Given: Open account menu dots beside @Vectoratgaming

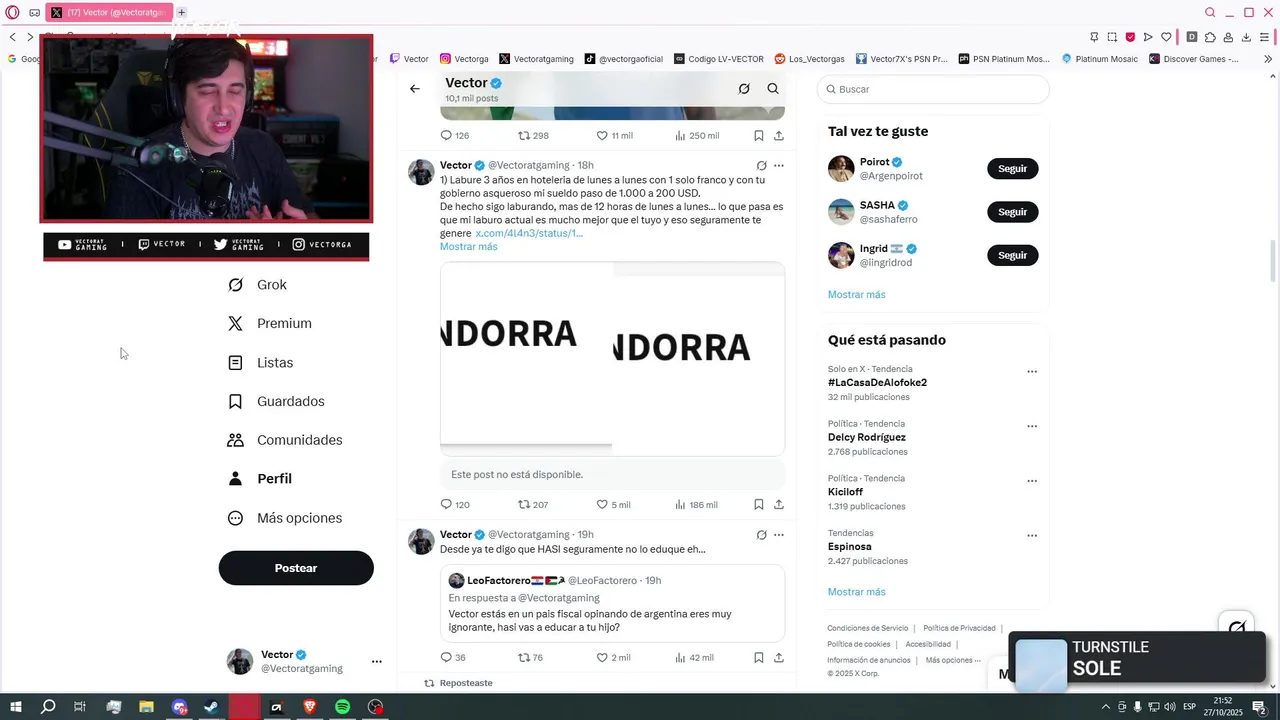Looking at the screenshot, I should click(377, 662).
